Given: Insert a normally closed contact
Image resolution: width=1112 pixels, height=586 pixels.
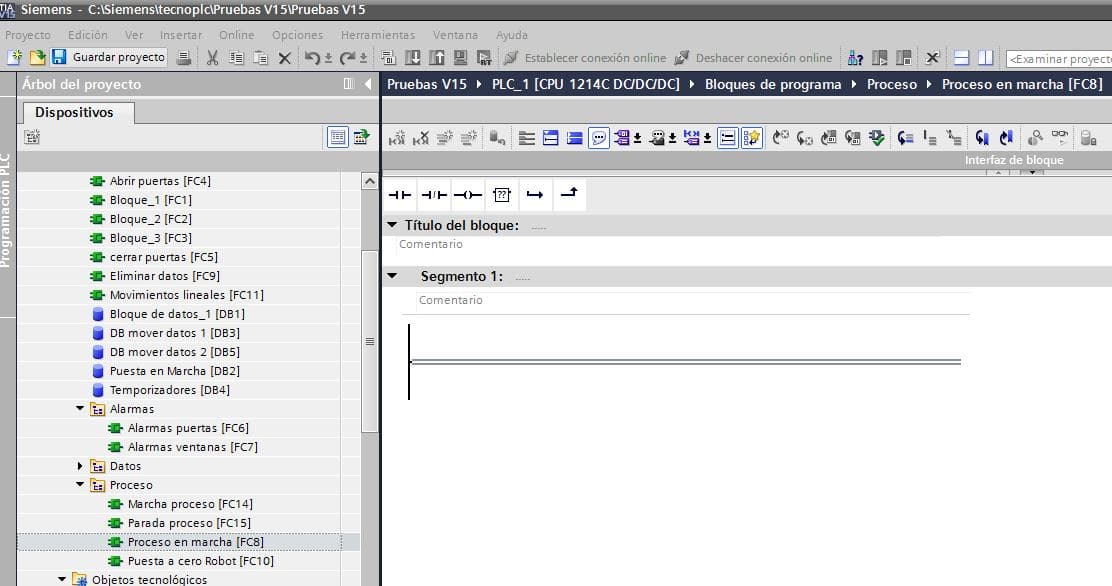Looking at the screenshot, I should 433,194.
